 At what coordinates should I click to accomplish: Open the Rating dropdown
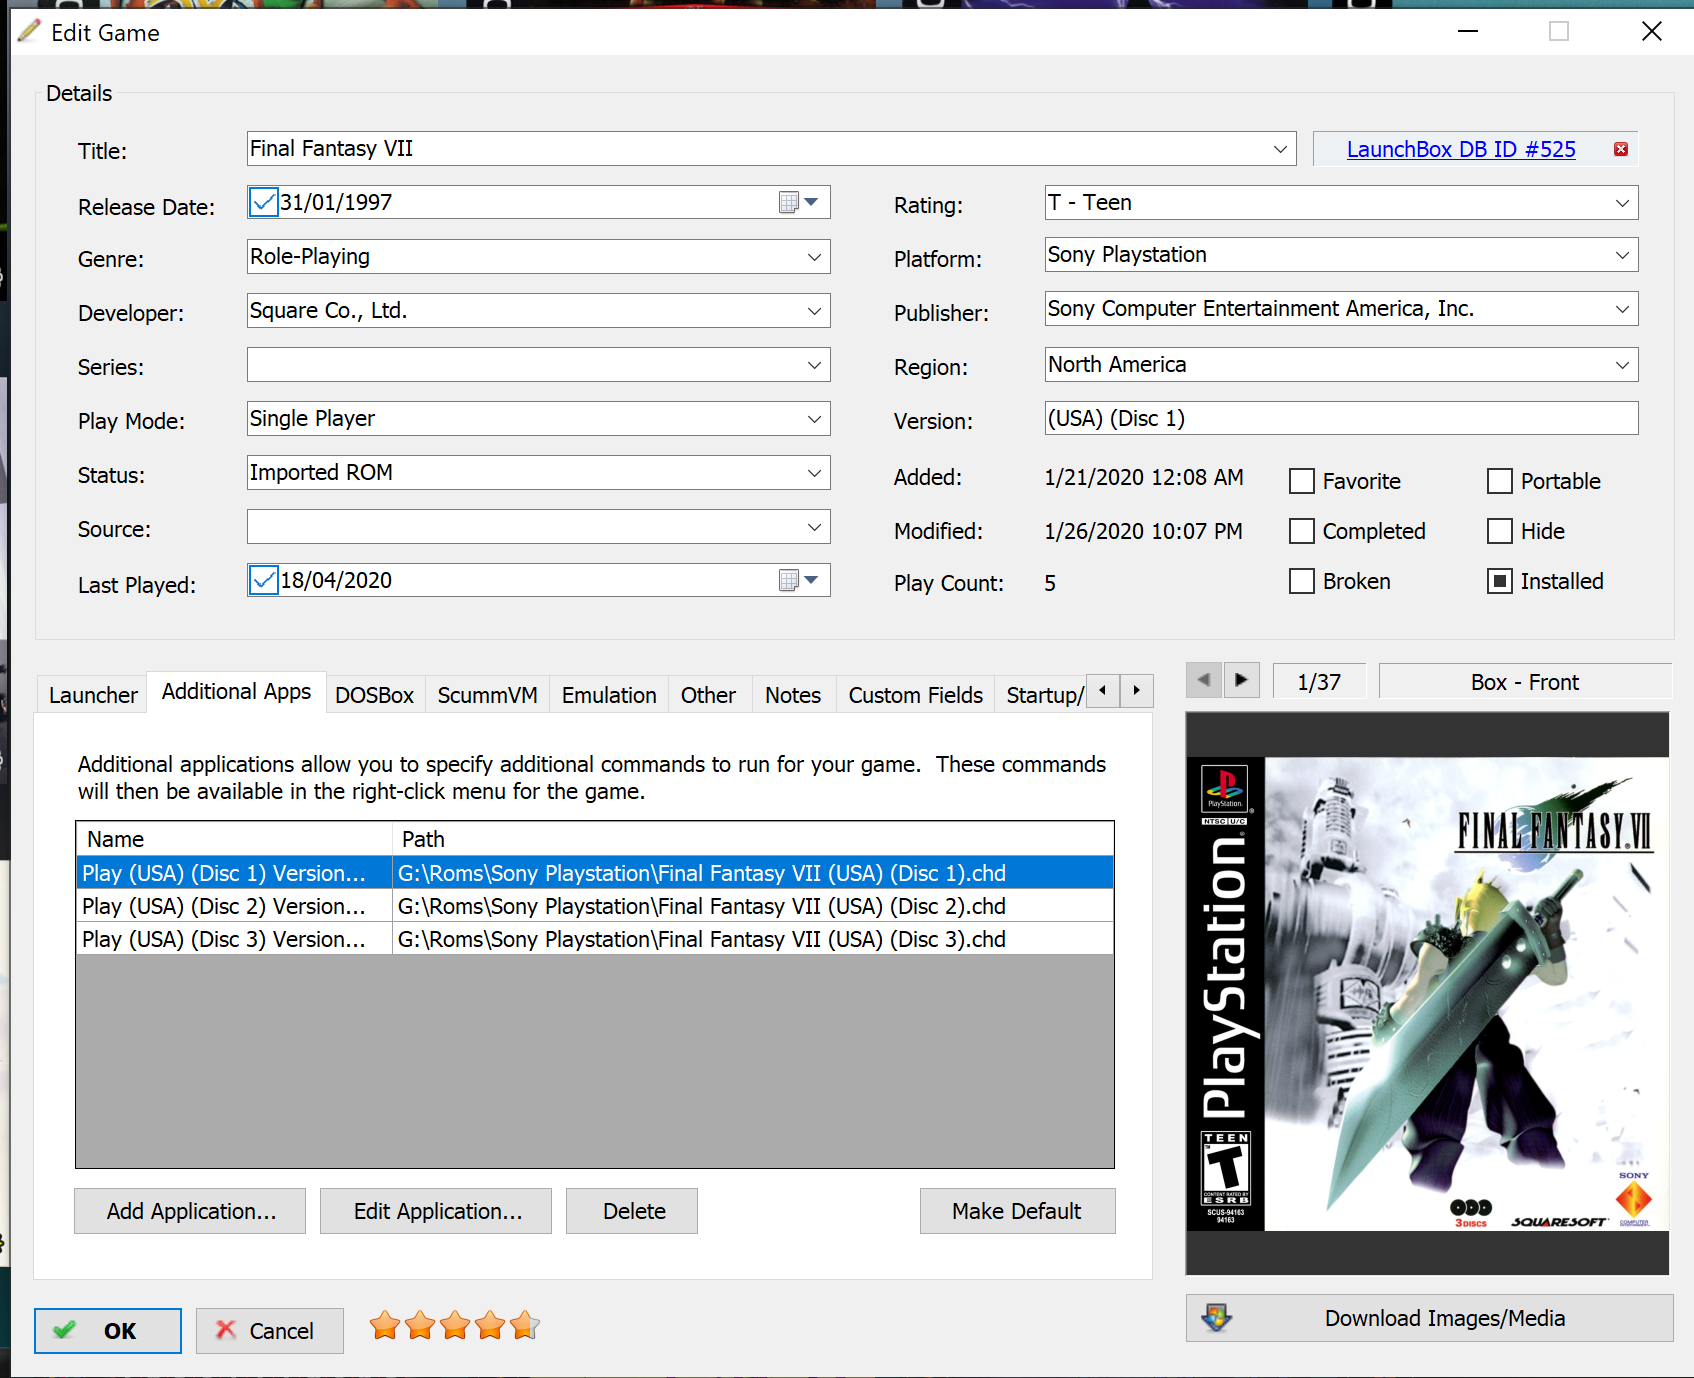1622,203
